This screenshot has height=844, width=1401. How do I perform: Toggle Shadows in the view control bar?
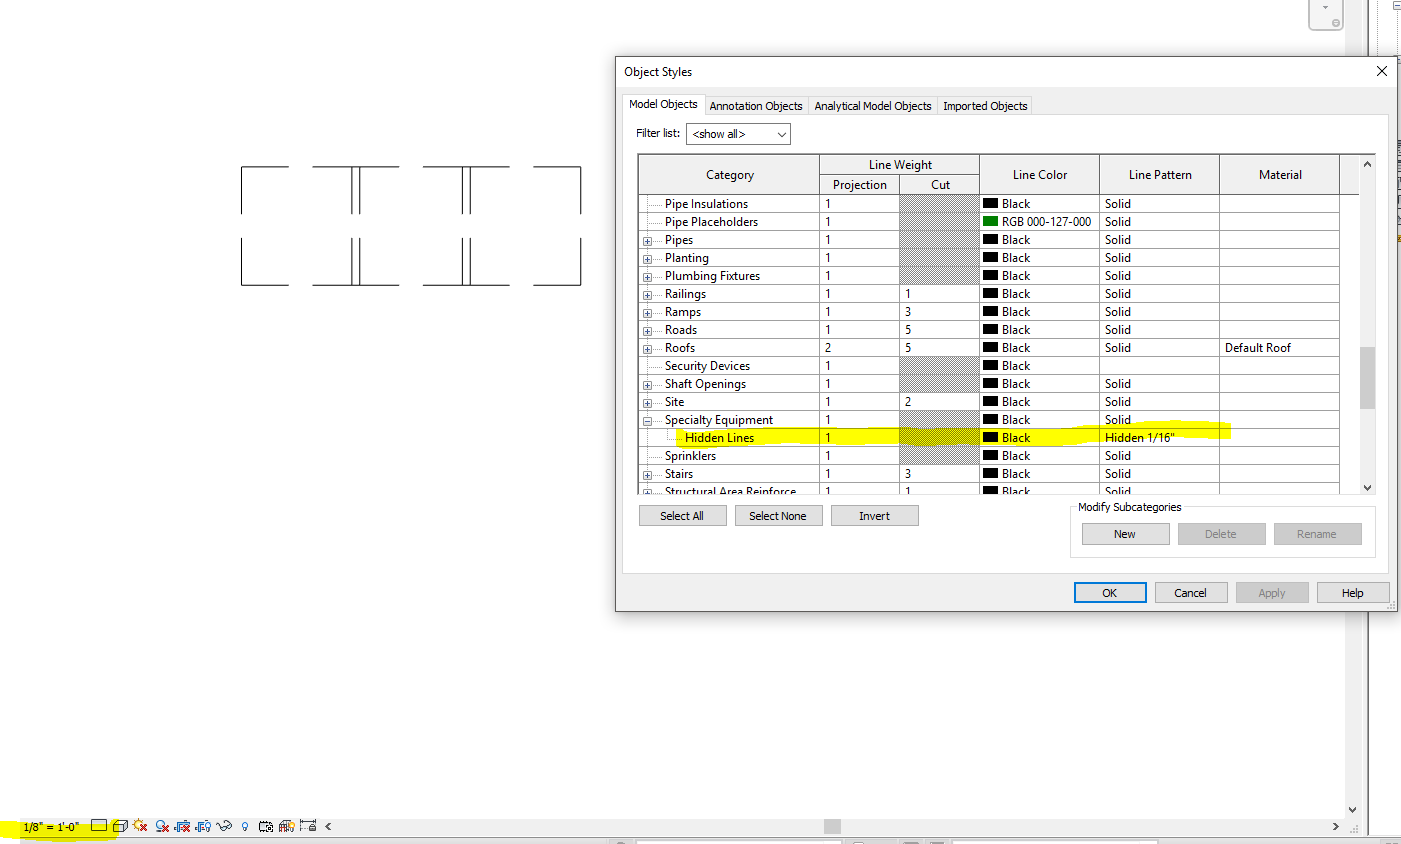(x=161, y=826)
